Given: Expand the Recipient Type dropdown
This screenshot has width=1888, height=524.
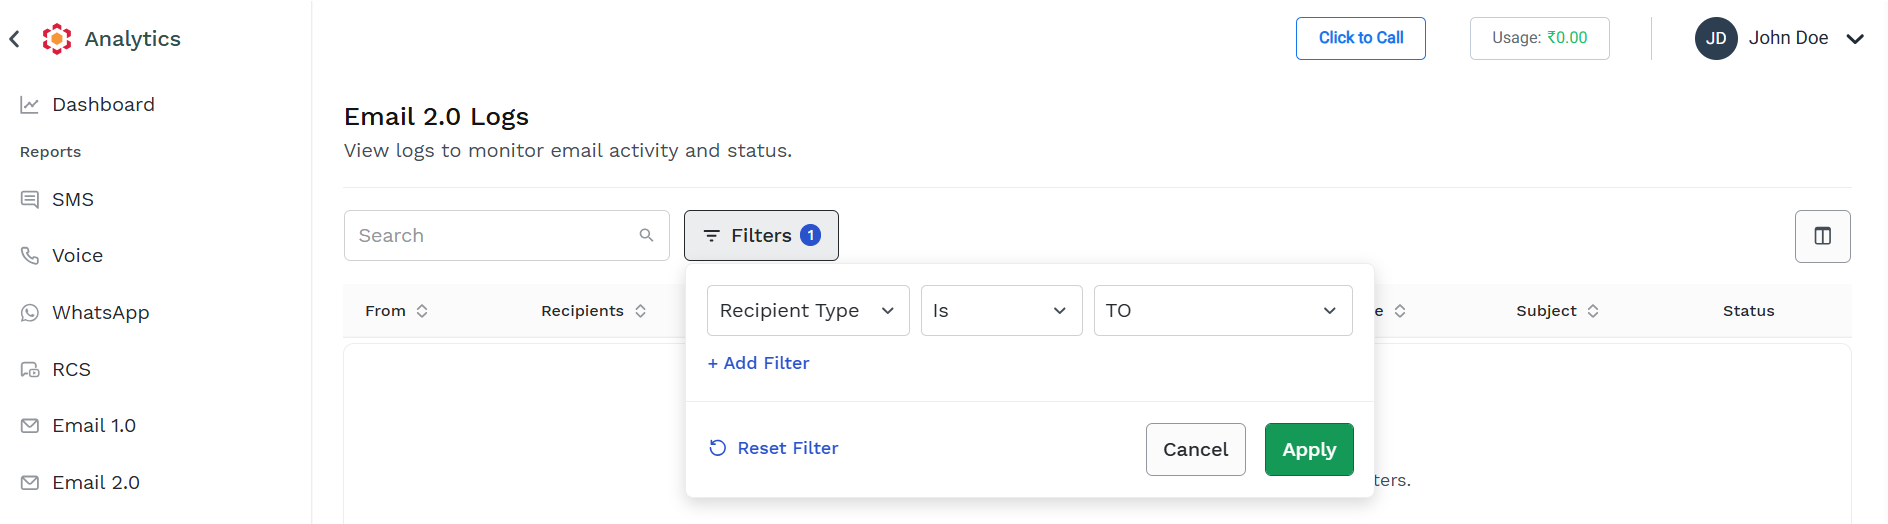Looking at the screenshot, I should coord(808,310).
